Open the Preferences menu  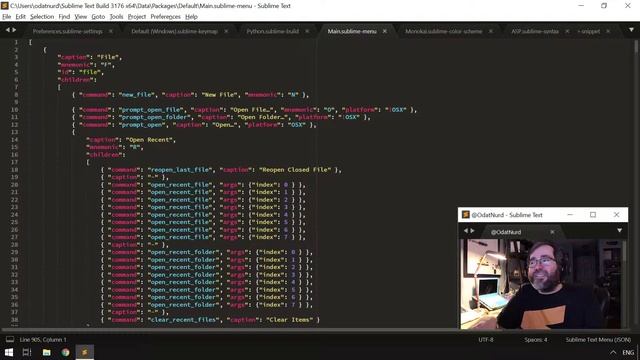pos(165,17)
